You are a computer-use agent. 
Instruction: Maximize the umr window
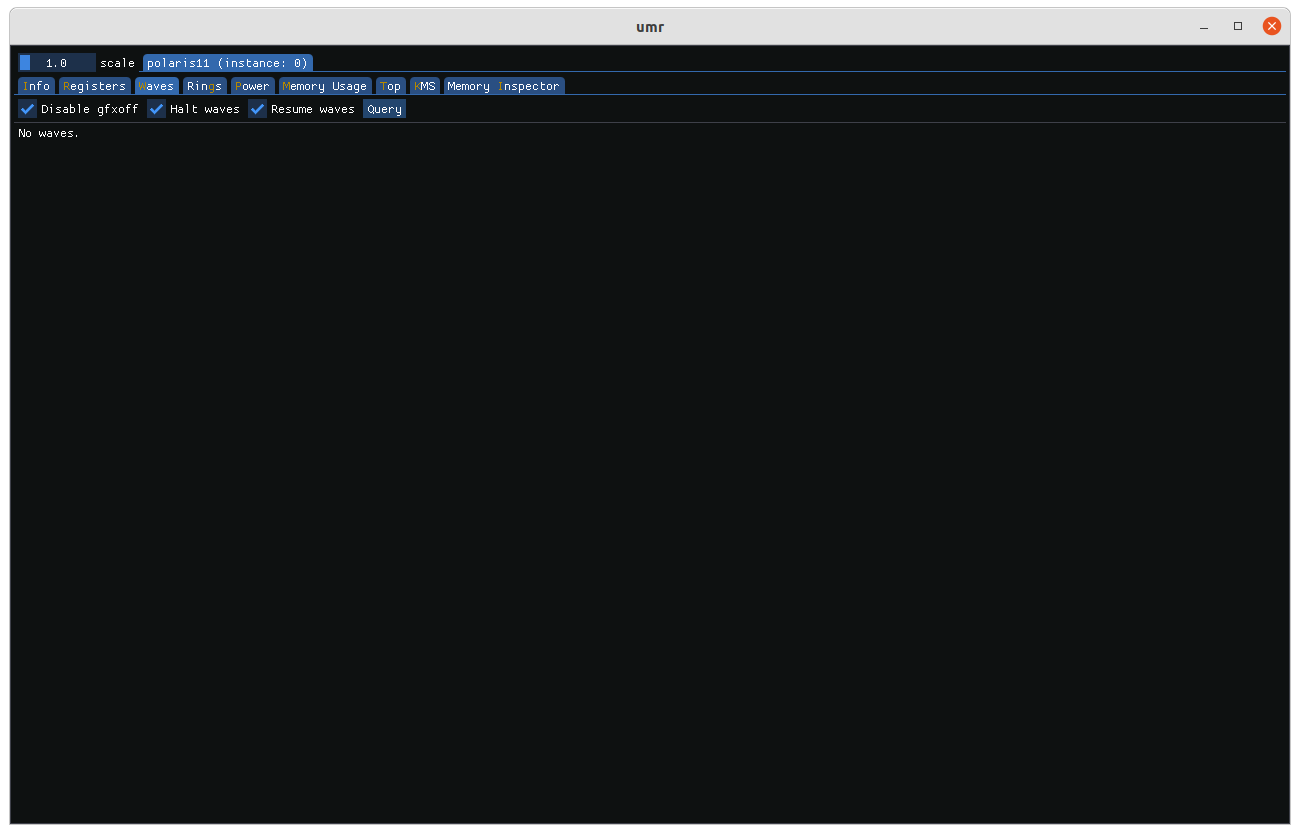[x=1238, y=27]
